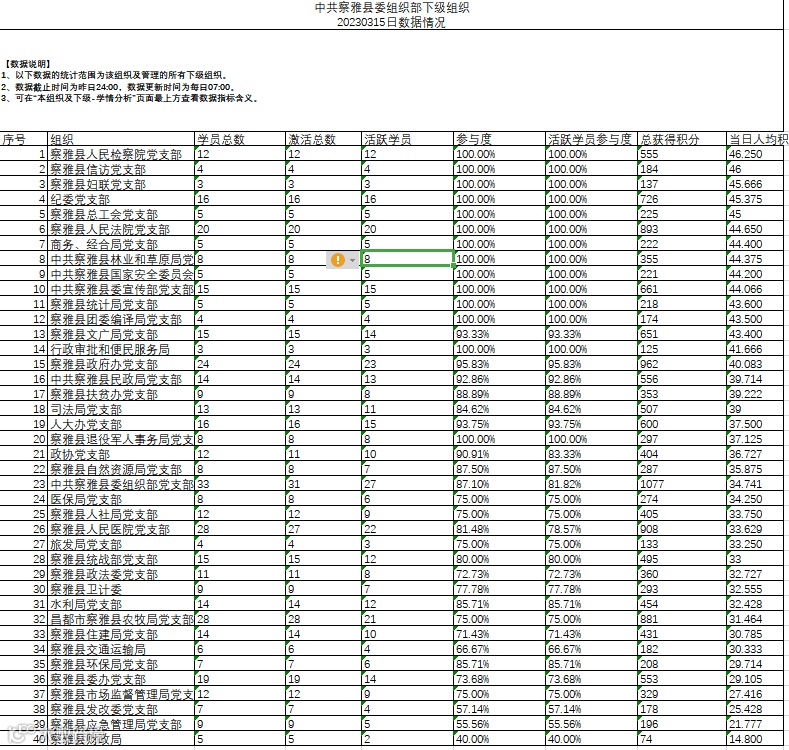Click participation value 55.56% in 参与度 column
The image size is (789, 750).
472,724
